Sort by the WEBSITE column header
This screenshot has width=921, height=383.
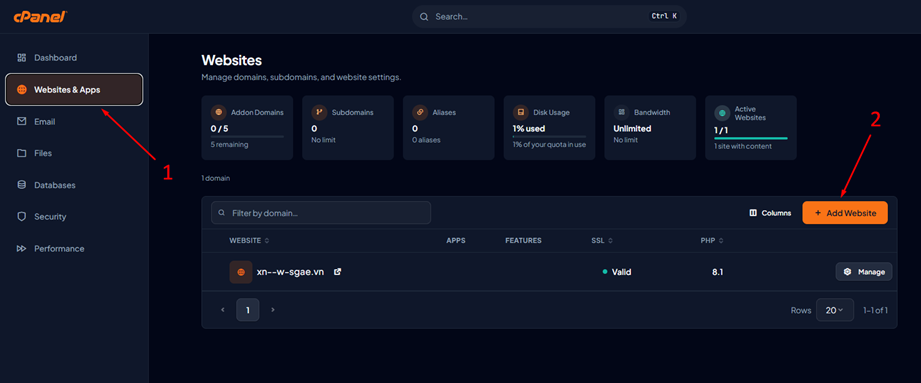click(x=249, y=240)
